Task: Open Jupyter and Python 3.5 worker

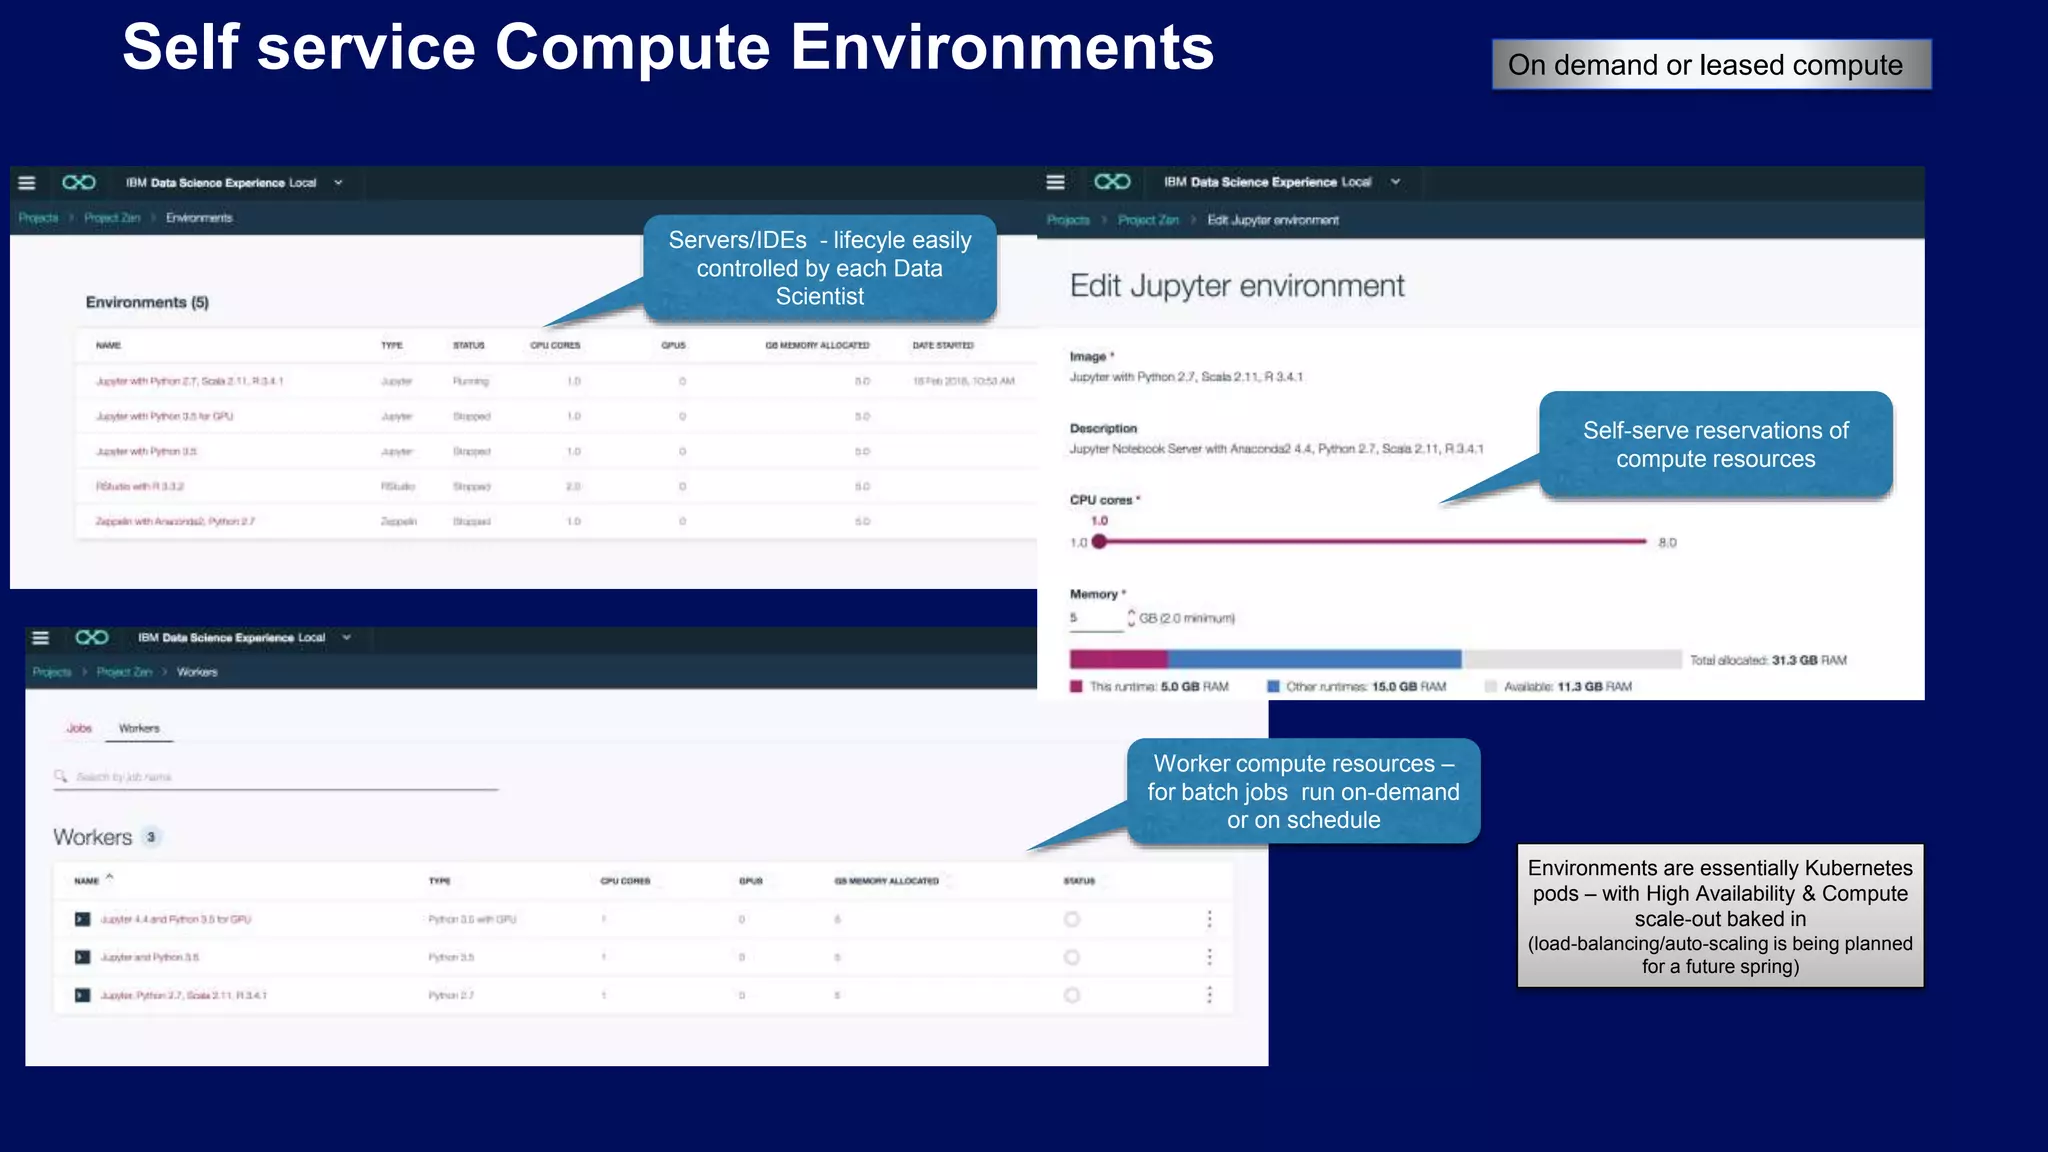Action: pos(149,957)
